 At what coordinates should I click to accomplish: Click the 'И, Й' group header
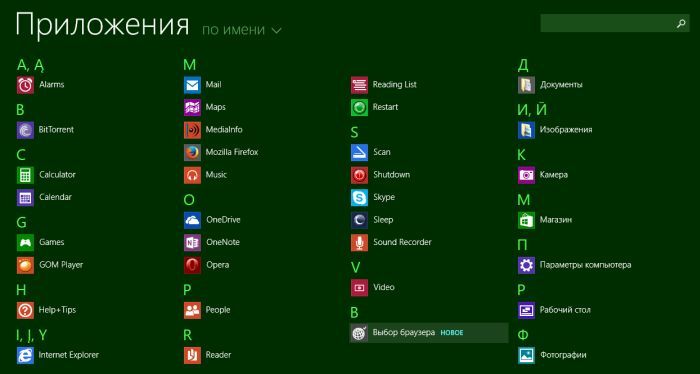point(532,110)
